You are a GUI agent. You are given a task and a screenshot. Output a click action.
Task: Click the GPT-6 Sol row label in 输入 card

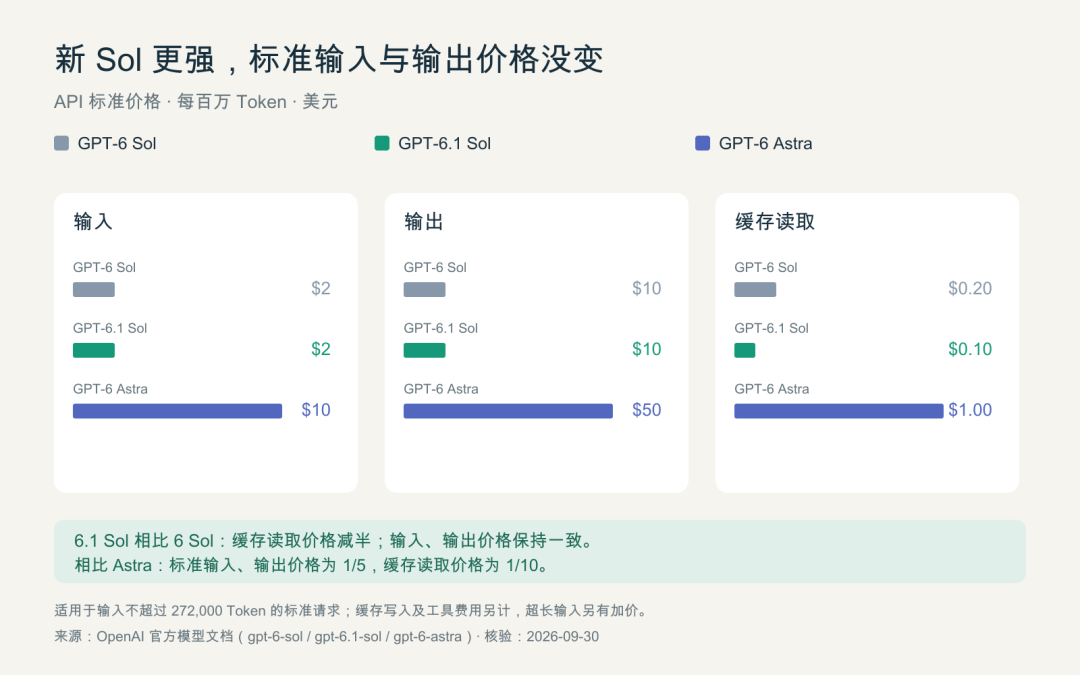(105, 267)
